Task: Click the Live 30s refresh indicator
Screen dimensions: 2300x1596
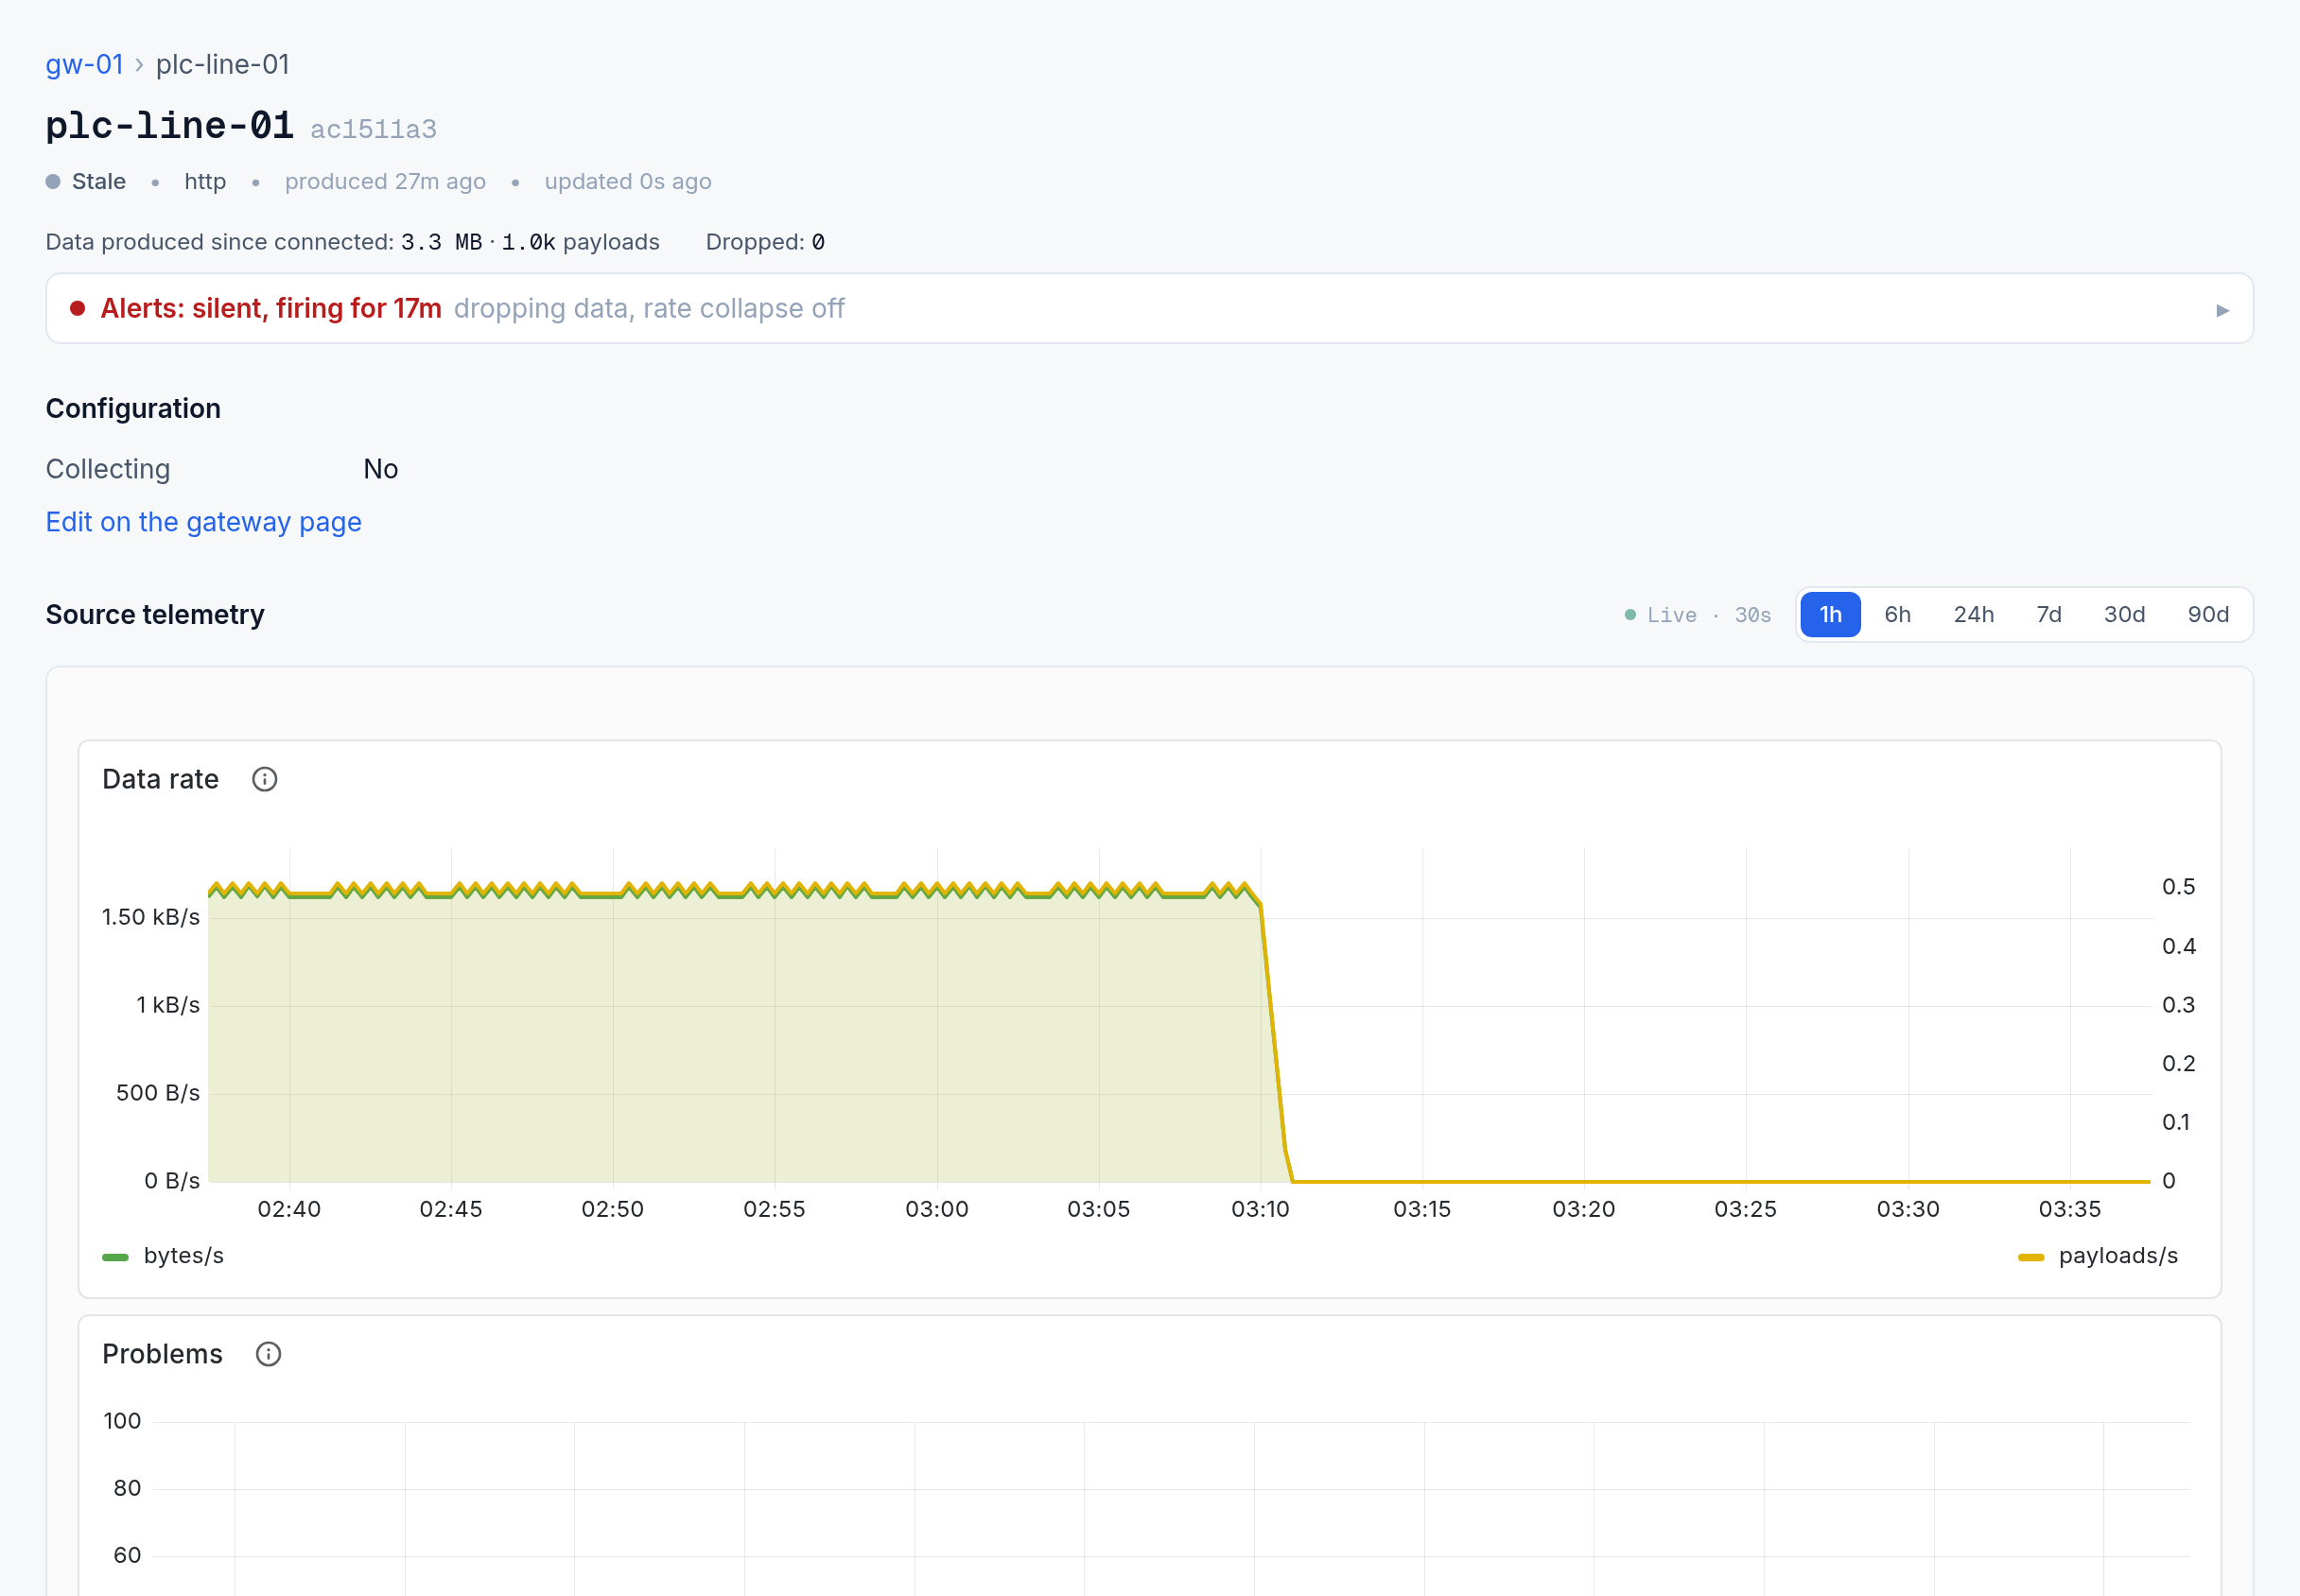Action: tap(1697, 615)
